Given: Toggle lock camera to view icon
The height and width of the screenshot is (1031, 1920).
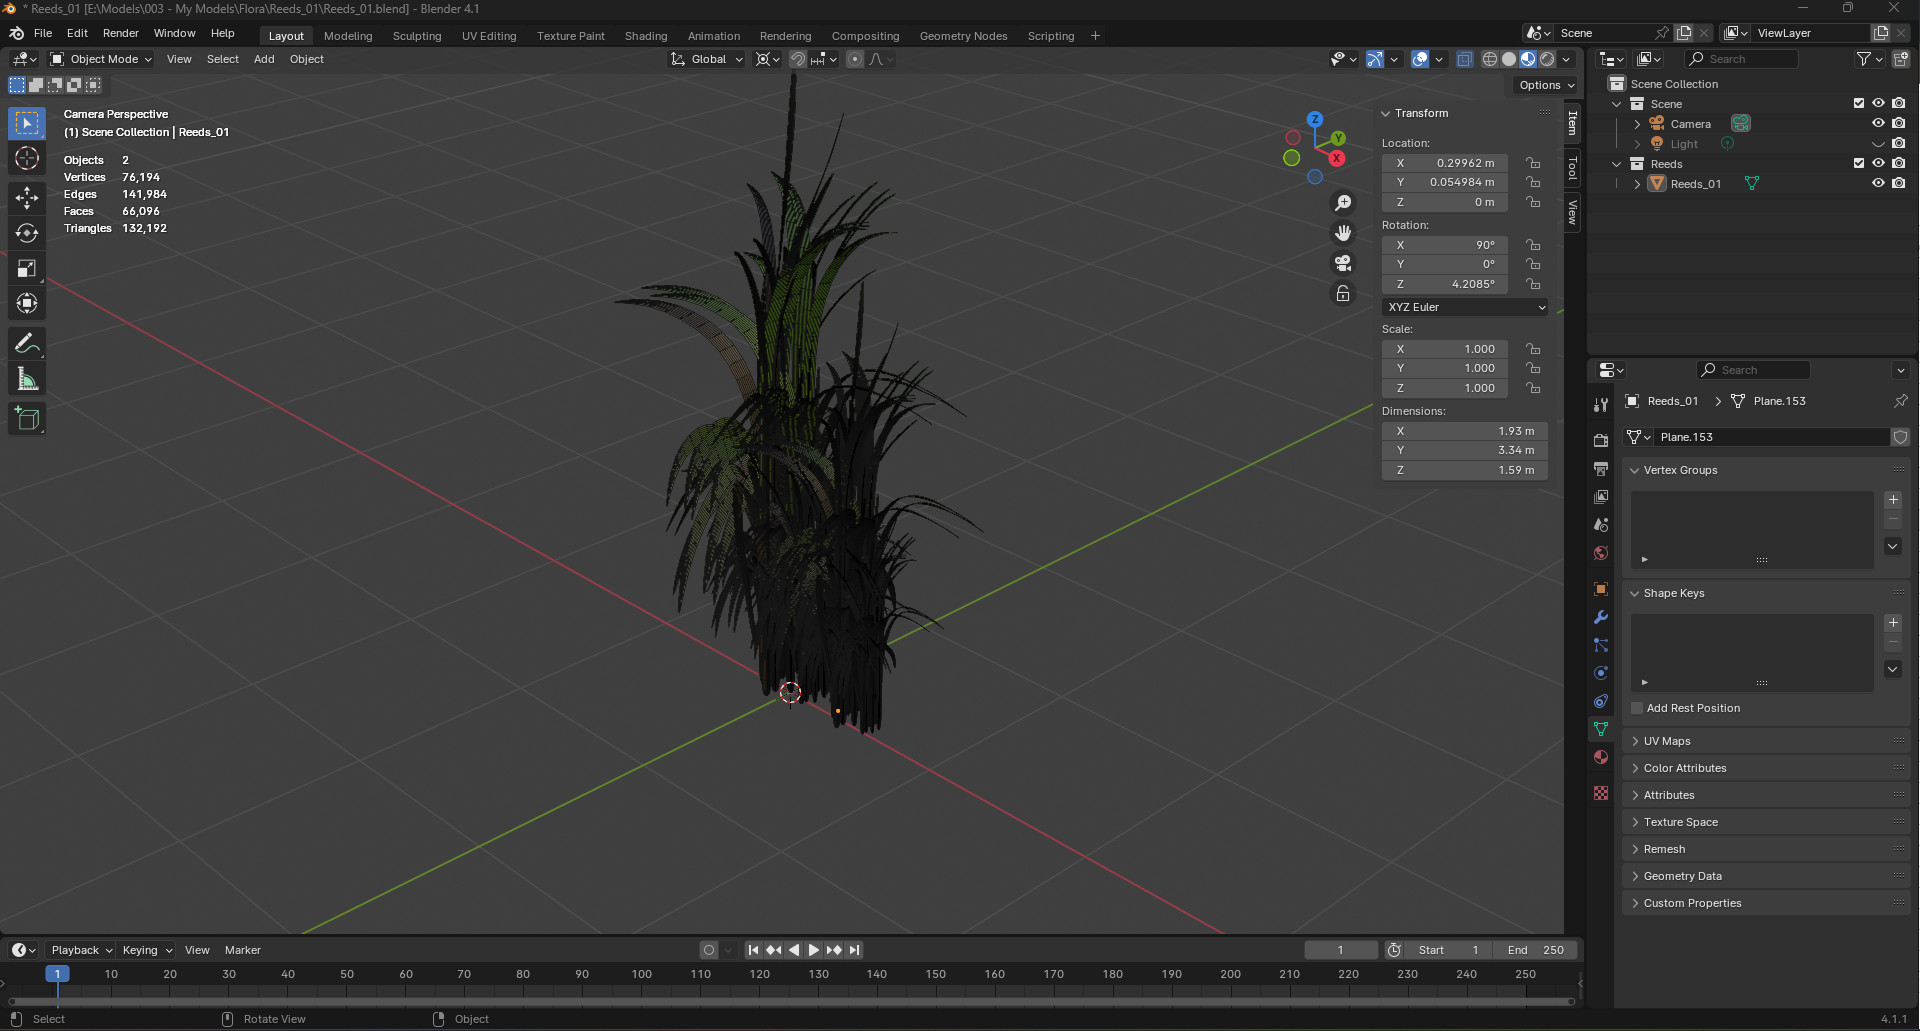Looking at the screenshot, I should (1343, 294).
